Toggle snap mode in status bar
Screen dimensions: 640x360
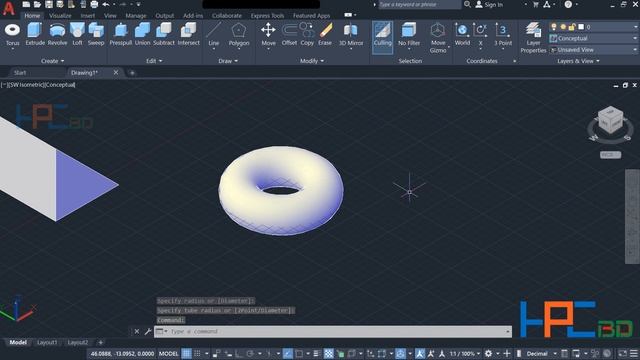coord(197,353)
